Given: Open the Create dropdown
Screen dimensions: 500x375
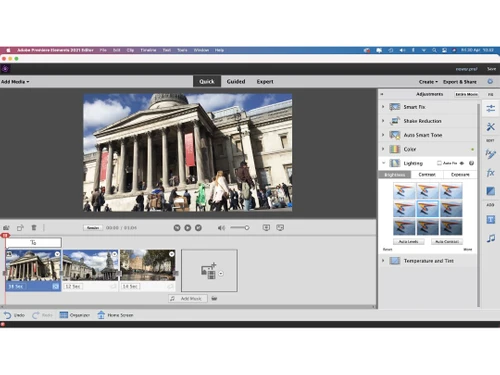Looking at the screenshot, I should [x=428, y=82].
